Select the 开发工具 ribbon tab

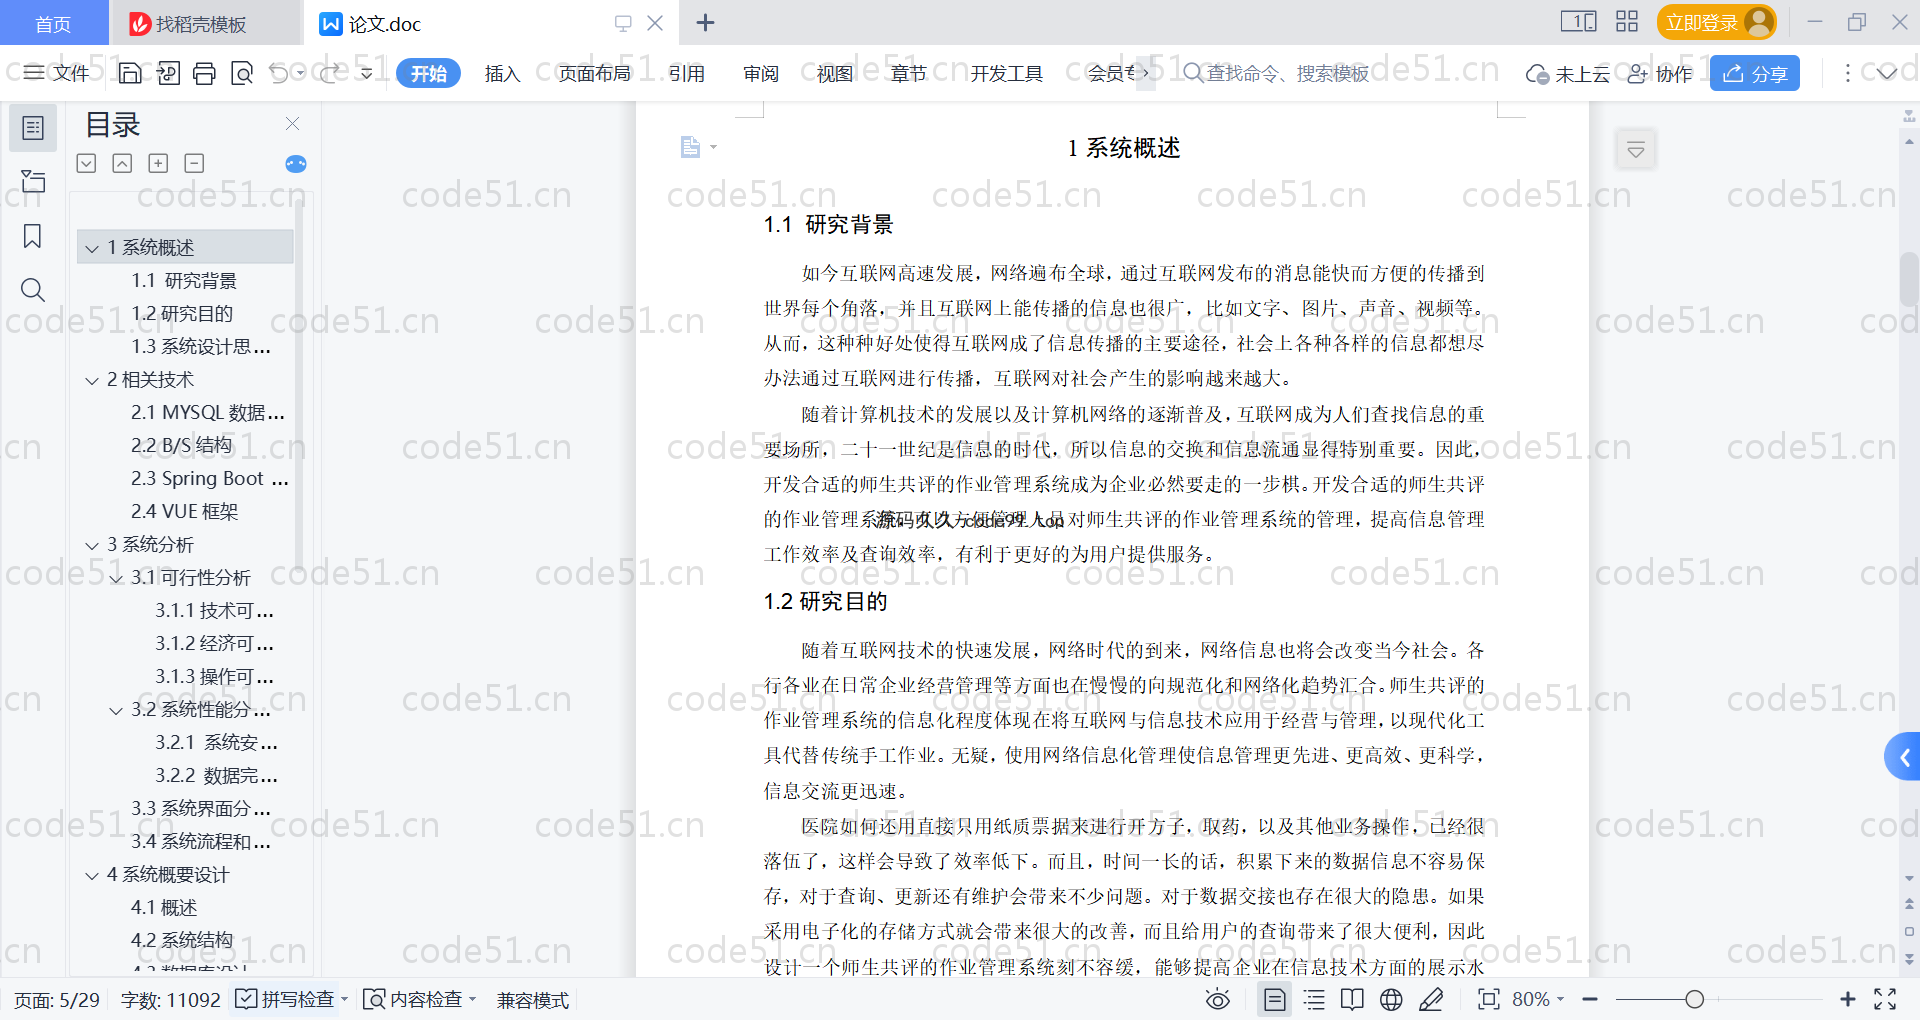tap(1006, 73)
